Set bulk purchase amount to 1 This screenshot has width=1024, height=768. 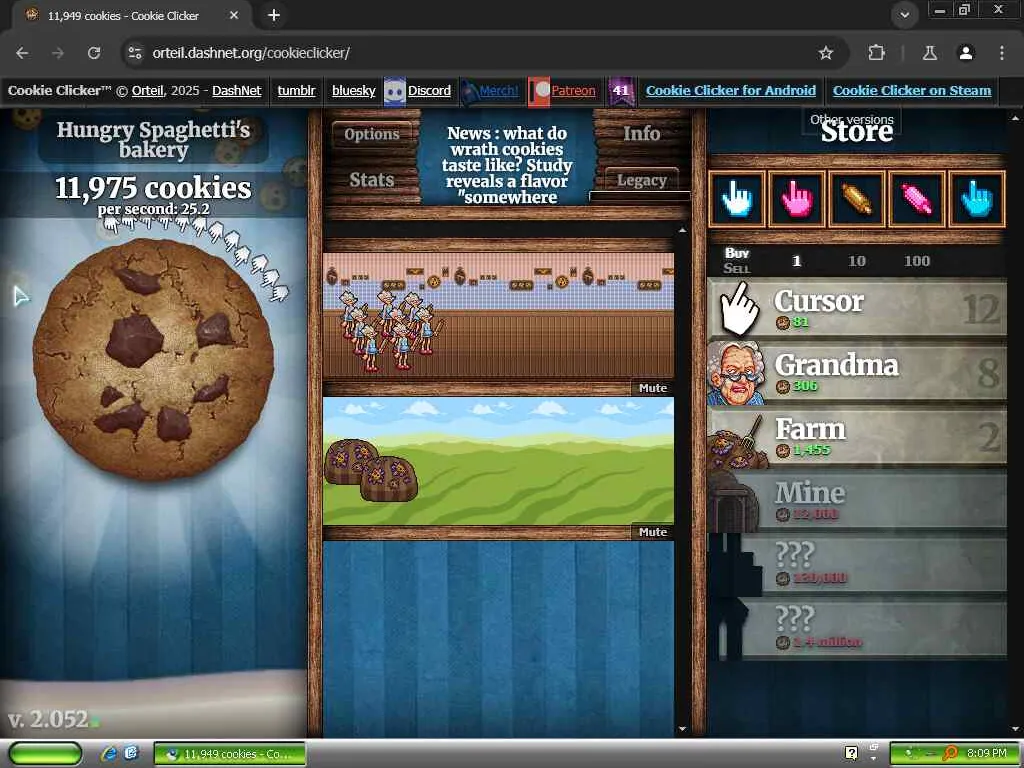tap(796, 261)
